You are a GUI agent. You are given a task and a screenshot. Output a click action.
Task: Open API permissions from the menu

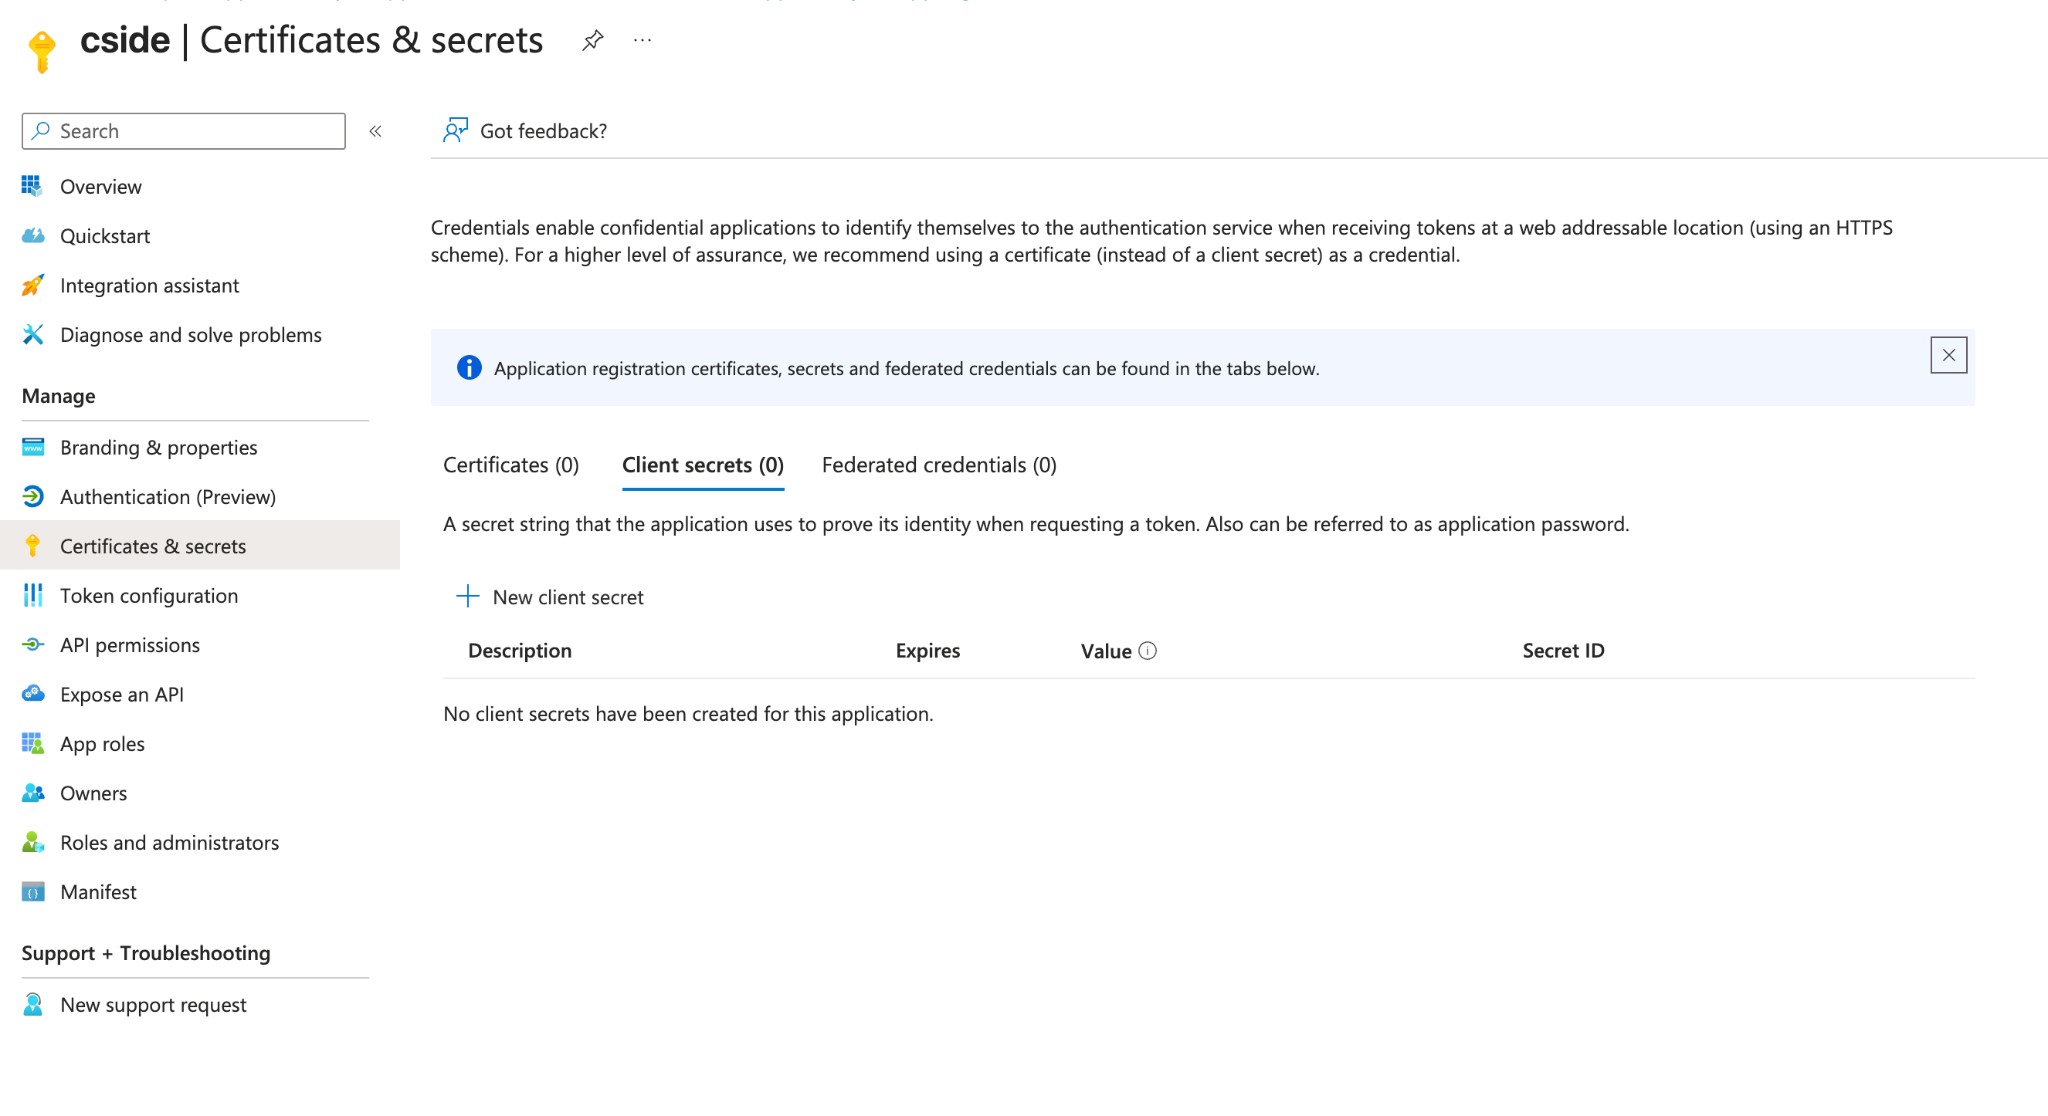pyautogui.click(x=130, y=645)
